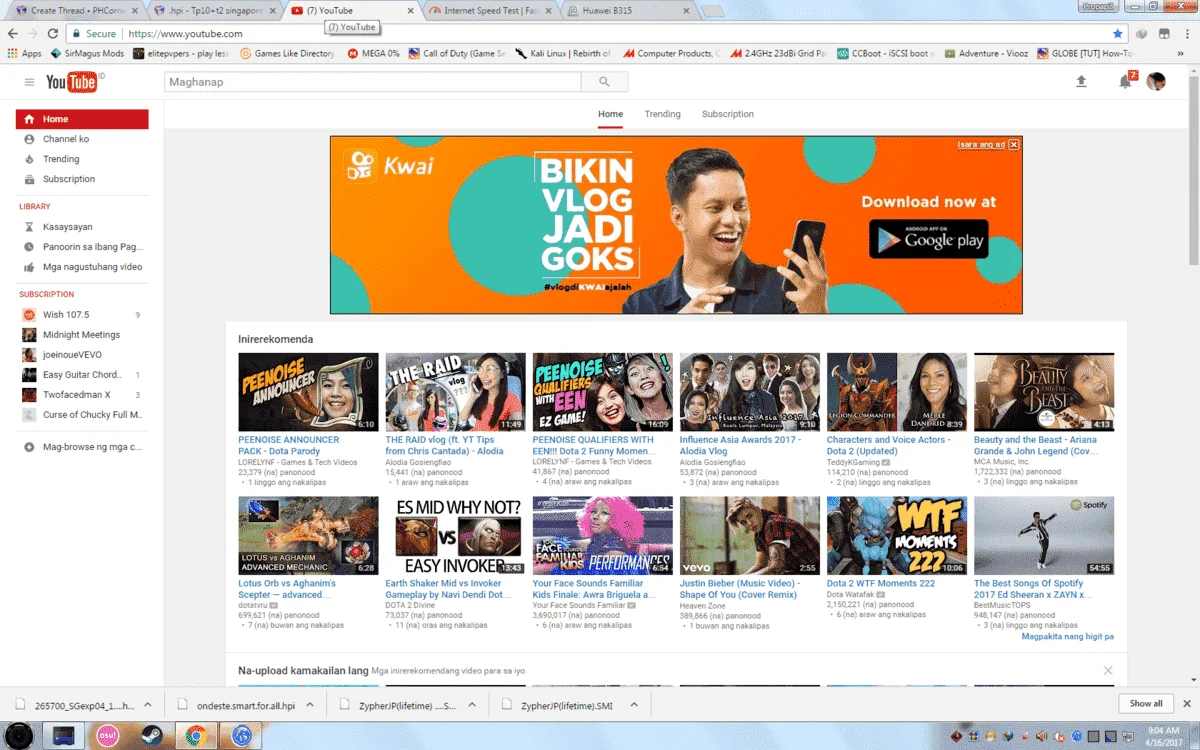
Task: Open Beauty and the Beast video thumbnail
Action: (x=1044, y=392)
